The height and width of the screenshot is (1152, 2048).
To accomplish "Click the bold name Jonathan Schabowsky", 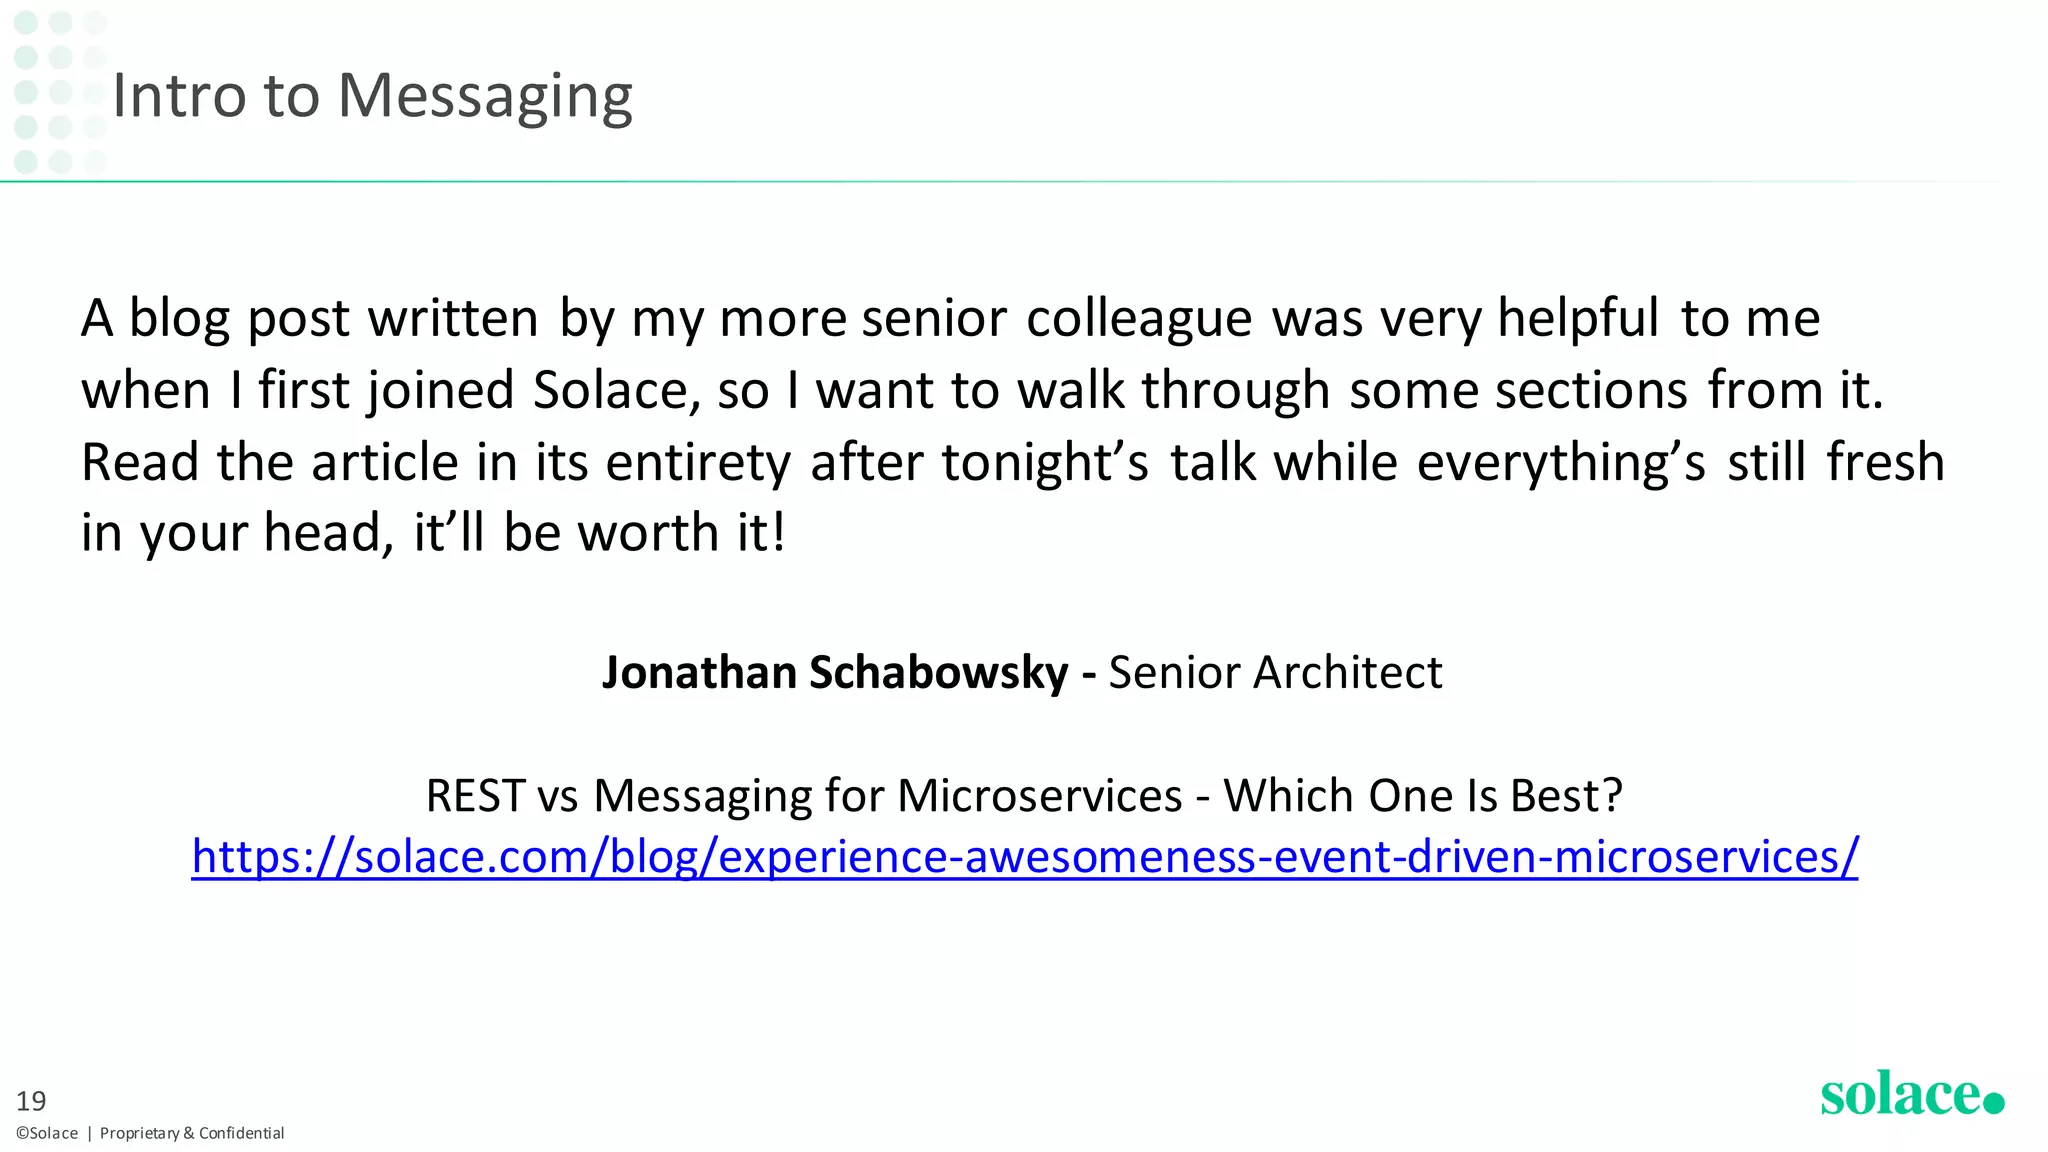I will tap(834, 672).
